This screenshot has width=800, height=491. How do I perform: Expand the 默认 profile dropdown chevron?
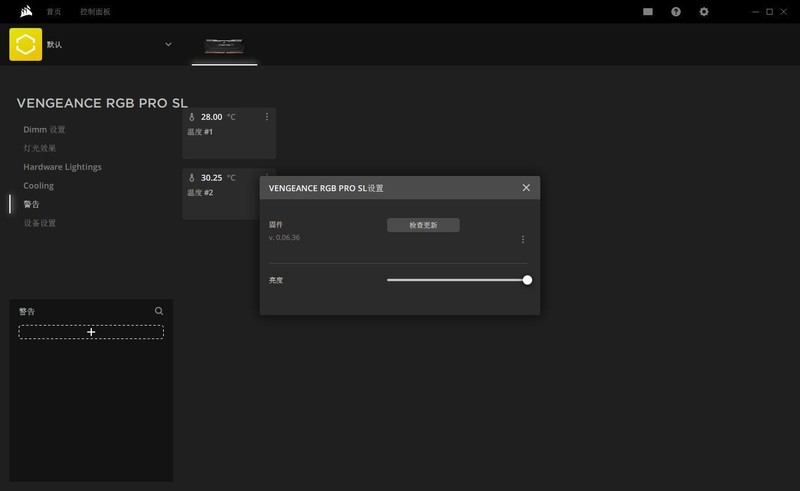coord(168,44)
